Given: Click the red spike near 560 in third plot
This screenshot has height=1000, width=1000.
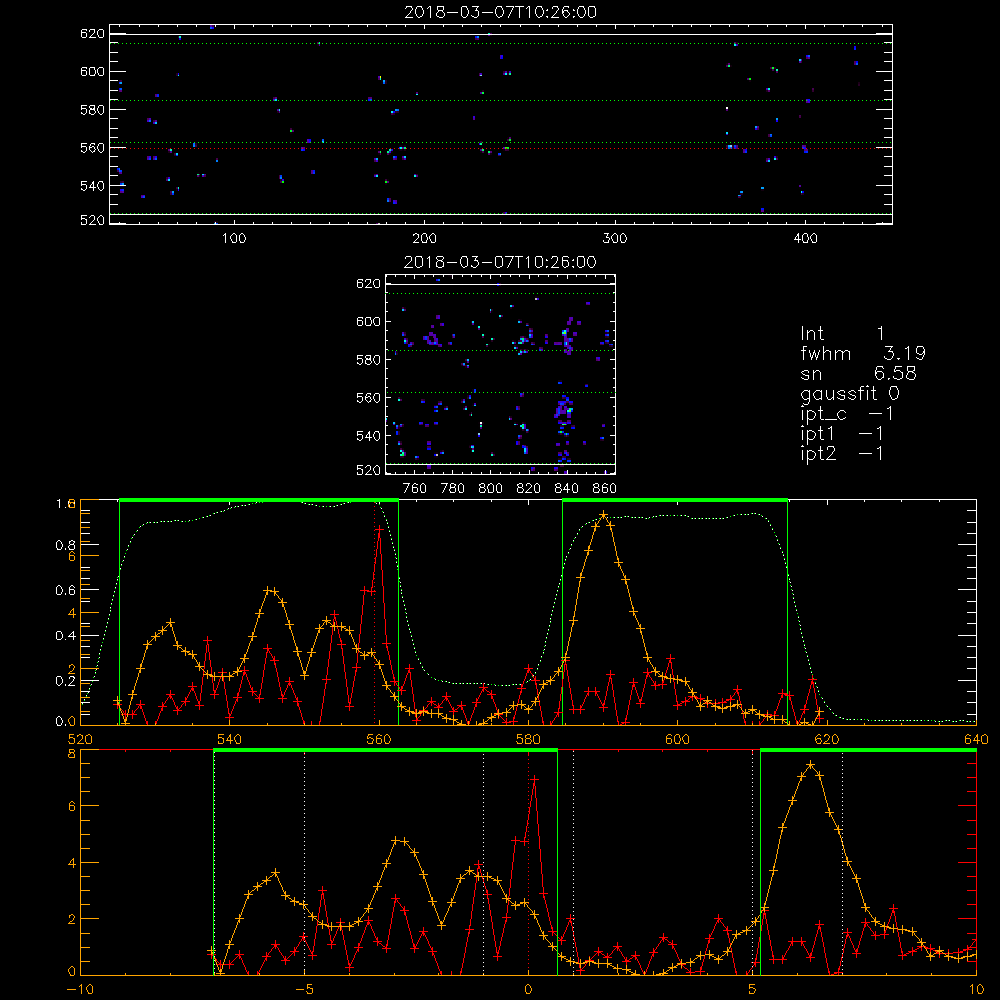Looking at the screenshot, I should click(x=379, y=529).
